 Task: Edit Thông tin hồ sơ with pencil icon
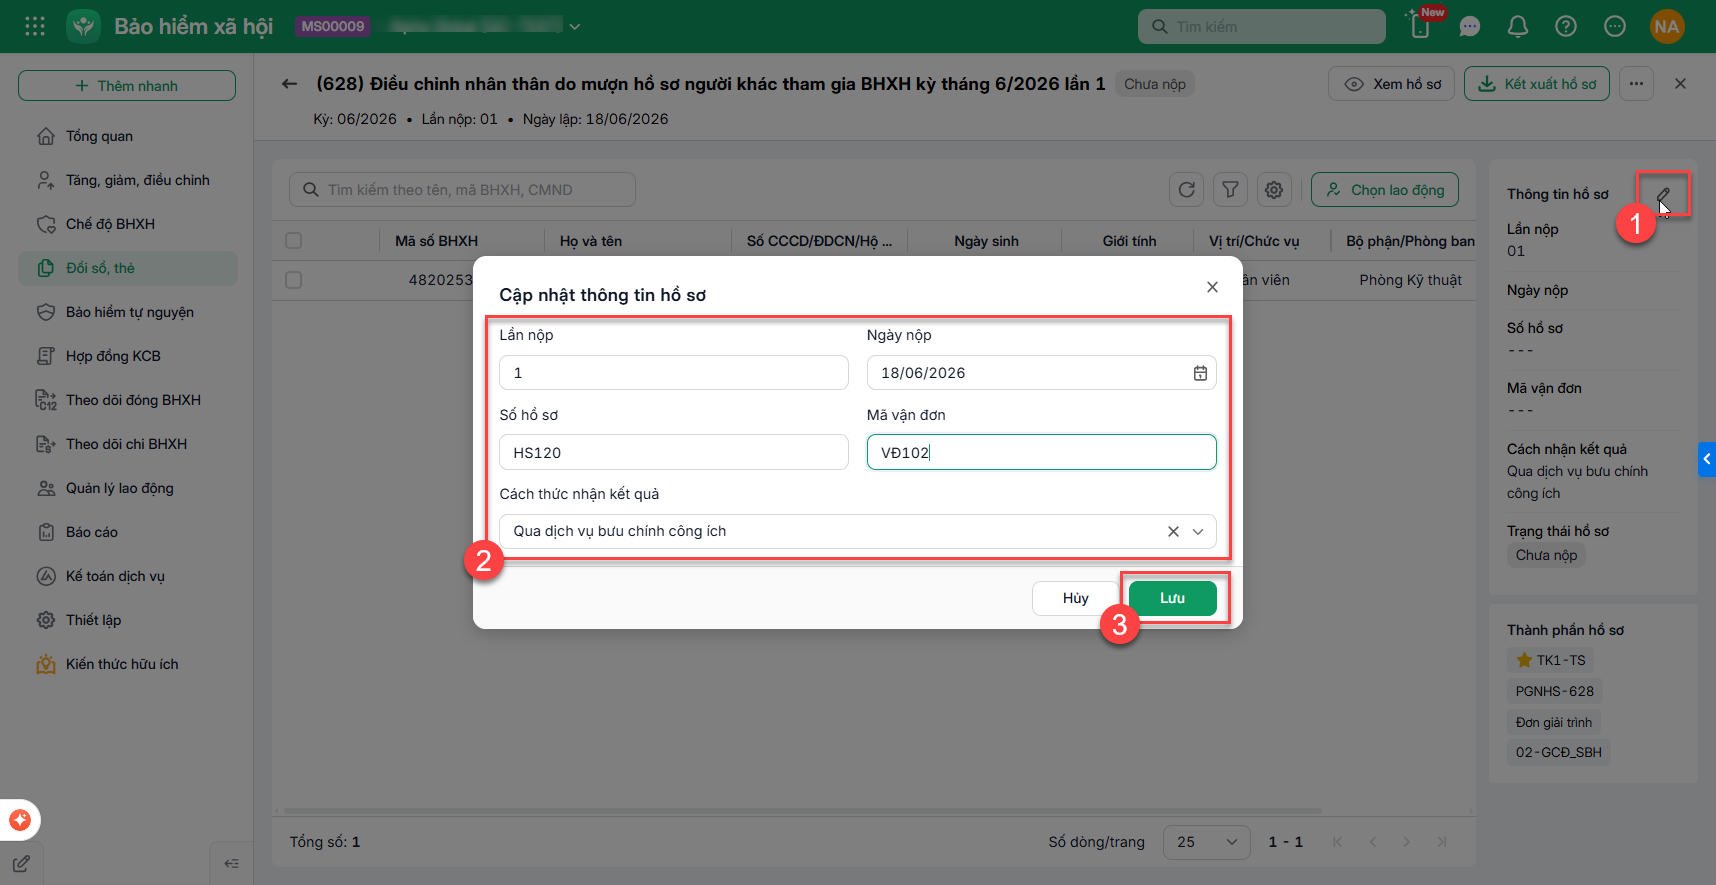(1664, 194)
